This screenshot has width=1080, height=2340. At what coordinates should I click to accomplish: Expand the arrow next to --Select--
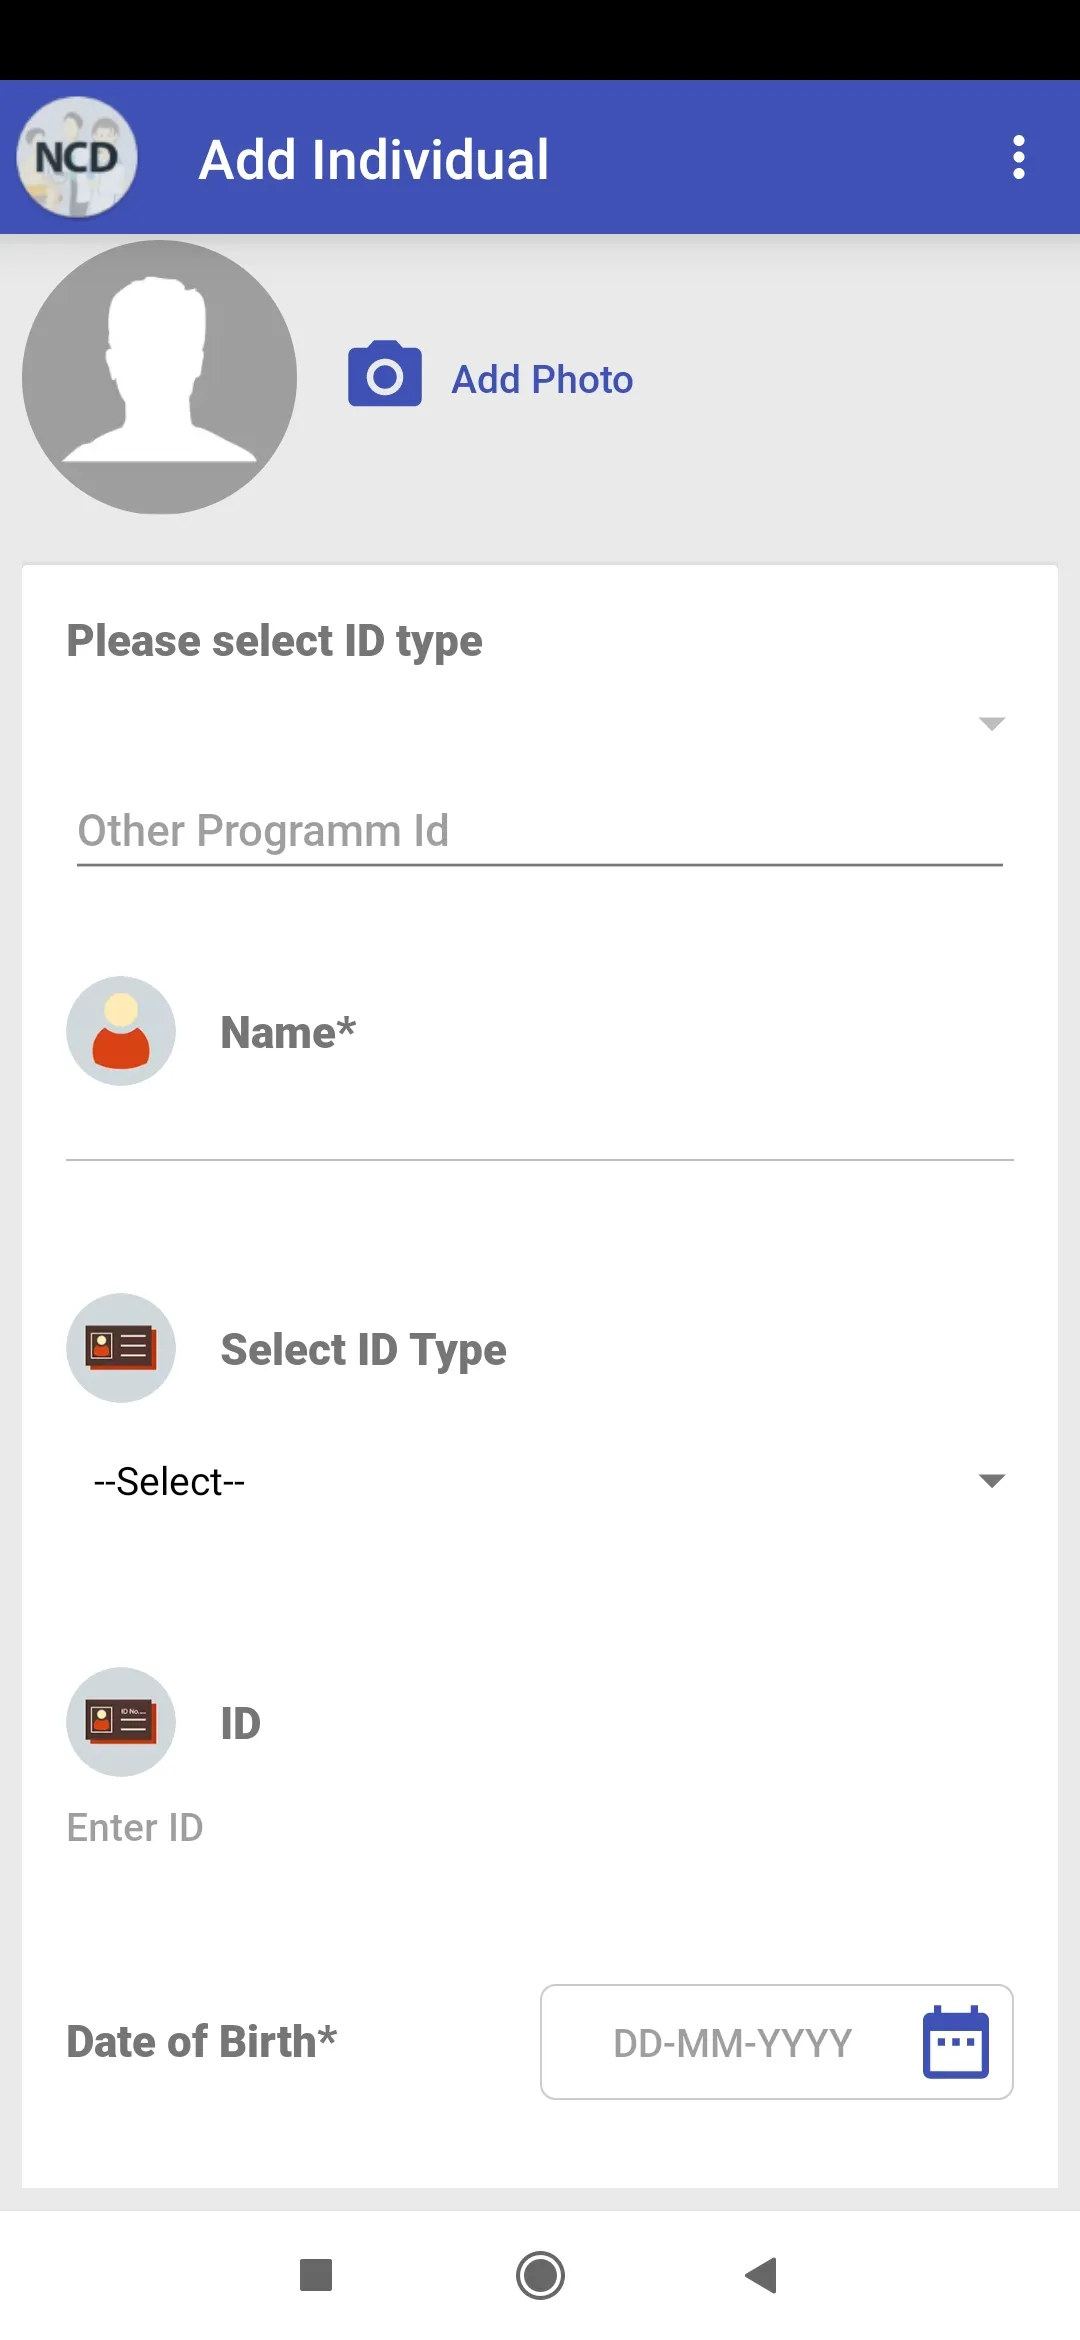point(991,1481)
